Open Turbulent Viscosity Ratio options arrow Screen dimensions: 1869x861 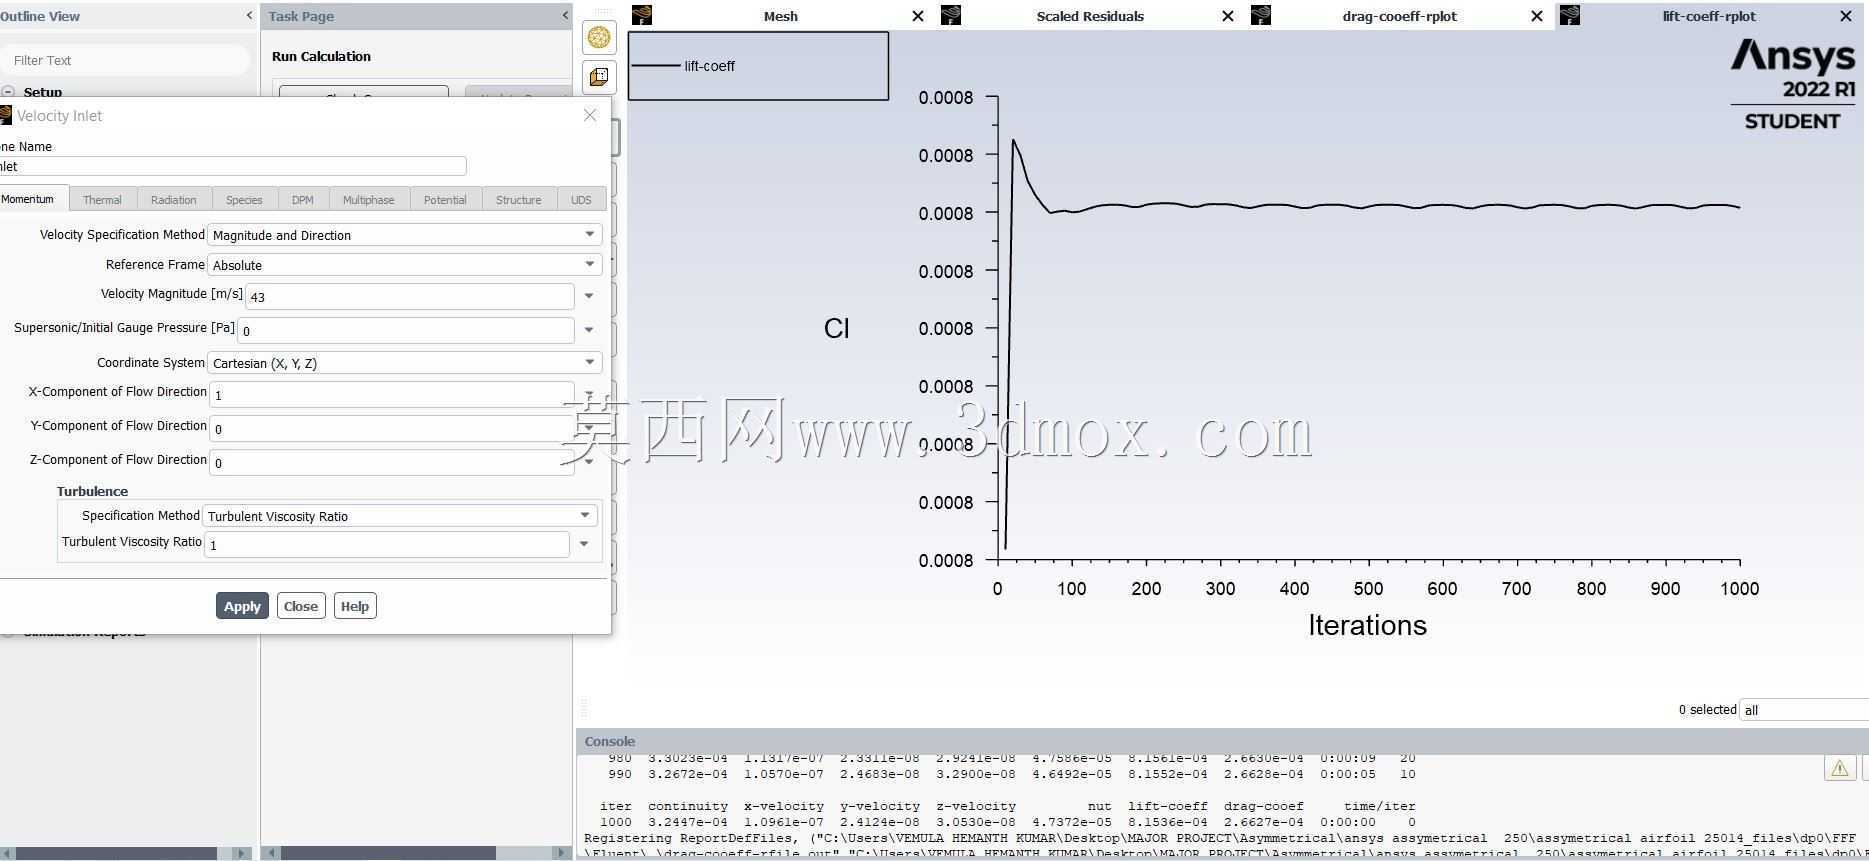584,544
